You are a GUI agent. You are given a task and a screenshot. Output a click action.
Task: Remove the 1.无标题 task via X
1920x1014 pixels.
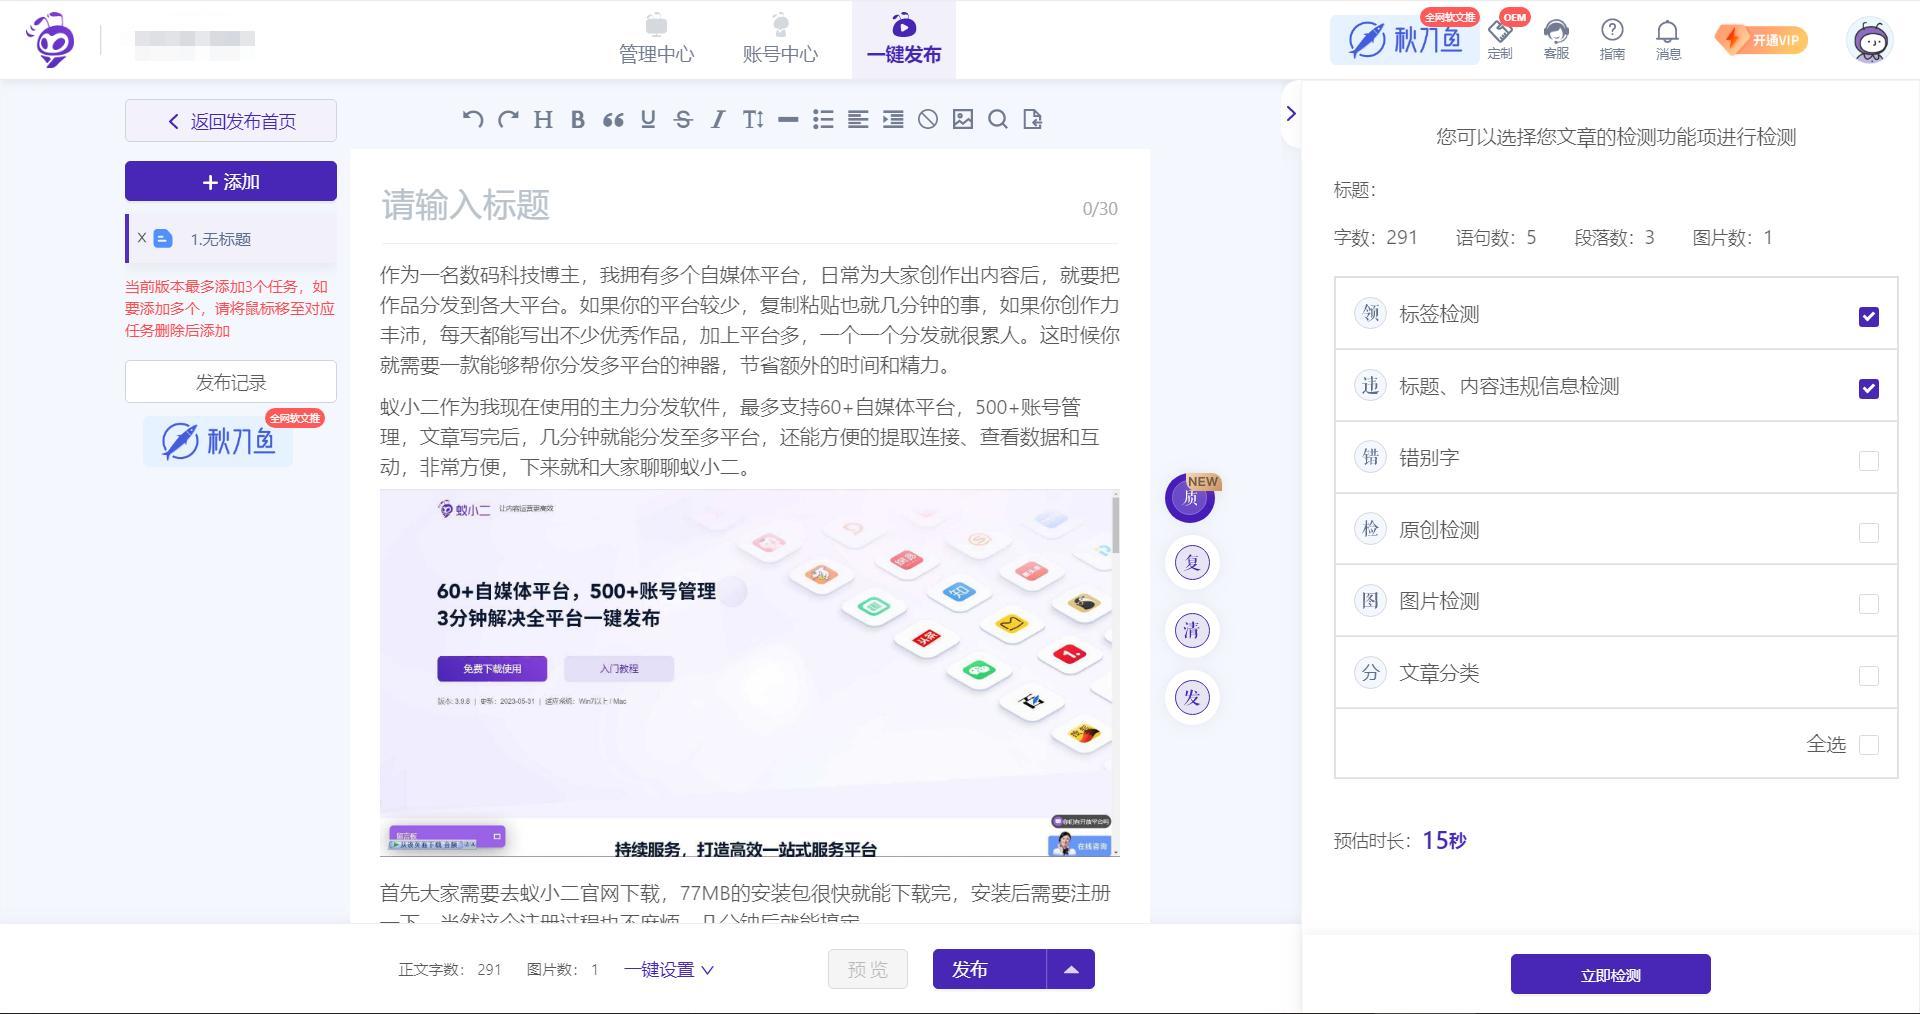click(142, 238)
